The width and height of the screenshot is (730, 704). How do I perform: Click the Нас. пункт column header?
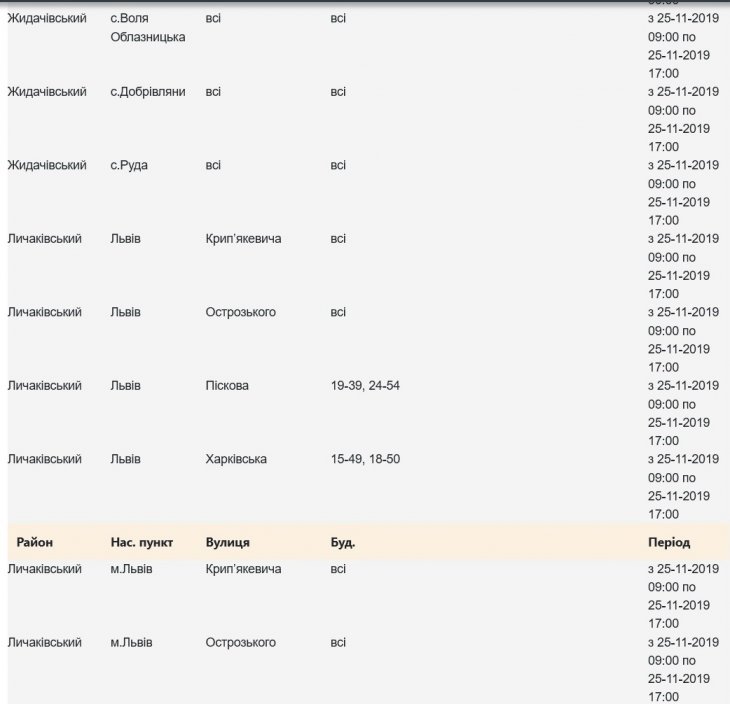click(x=141, y=542)
